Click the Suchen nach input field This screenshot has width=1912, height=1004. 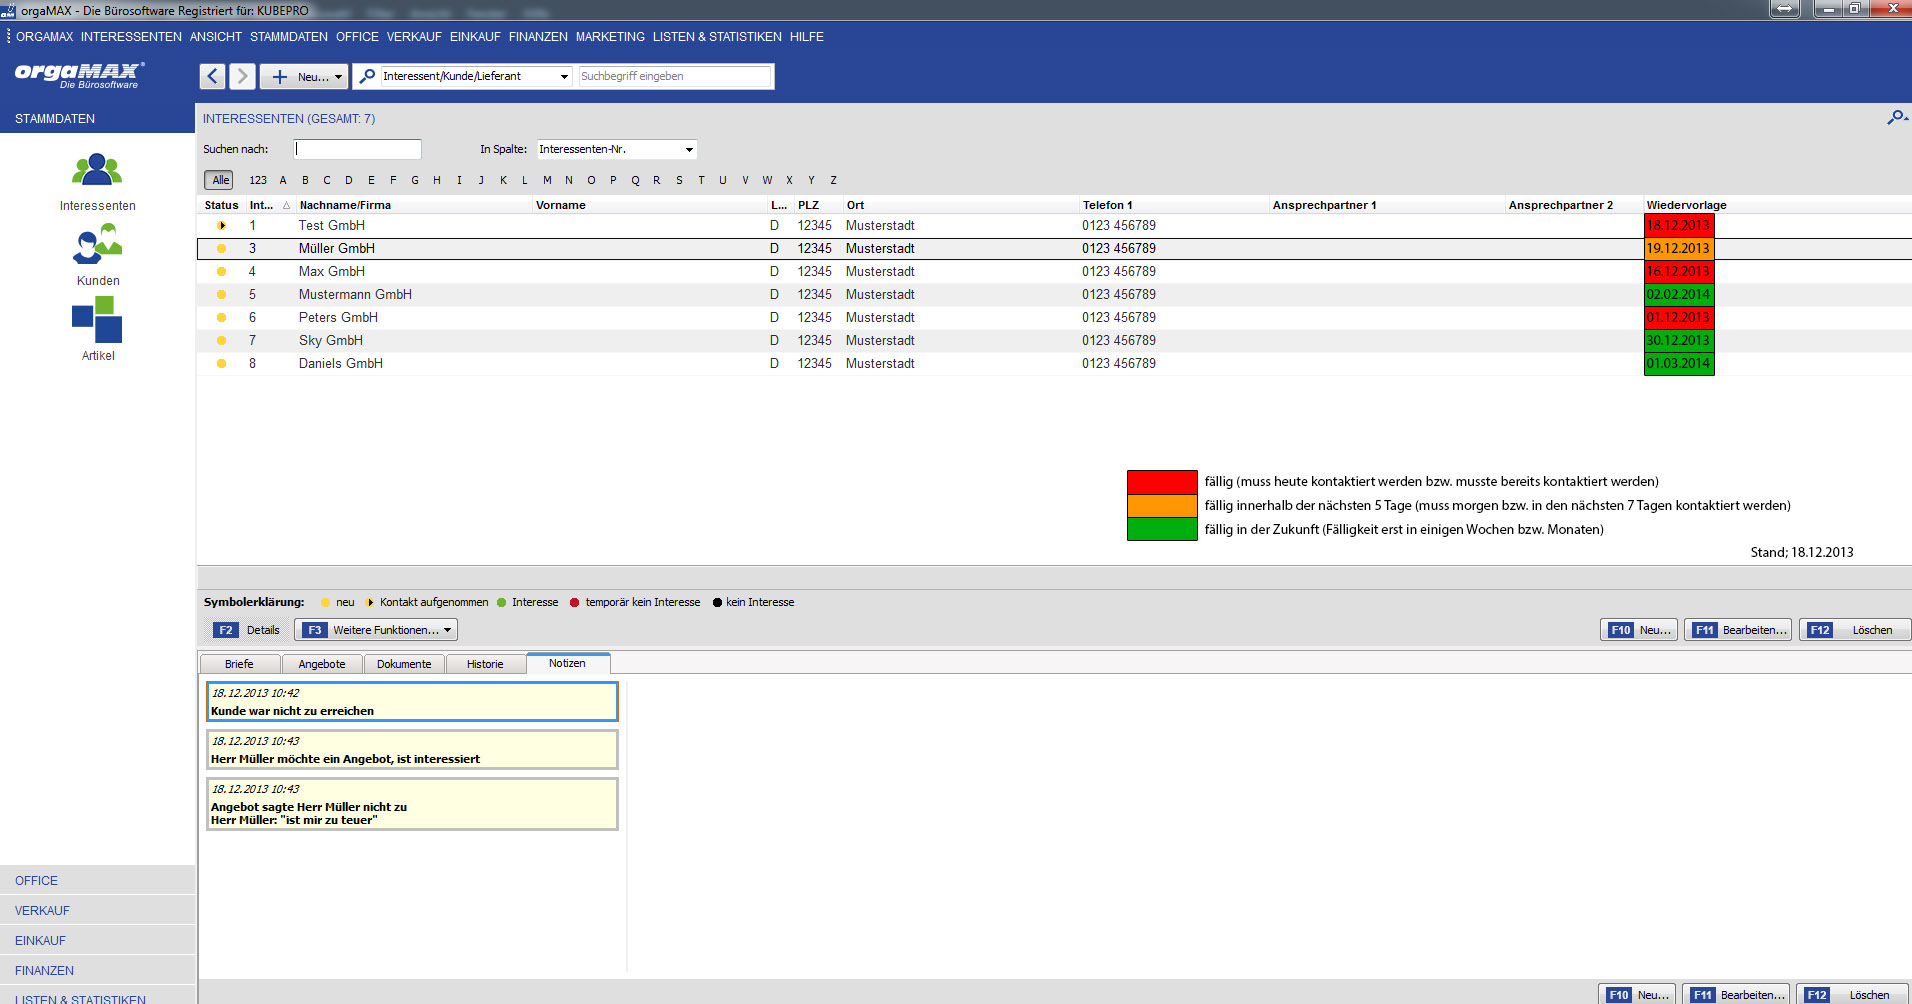tap(357, 149)
